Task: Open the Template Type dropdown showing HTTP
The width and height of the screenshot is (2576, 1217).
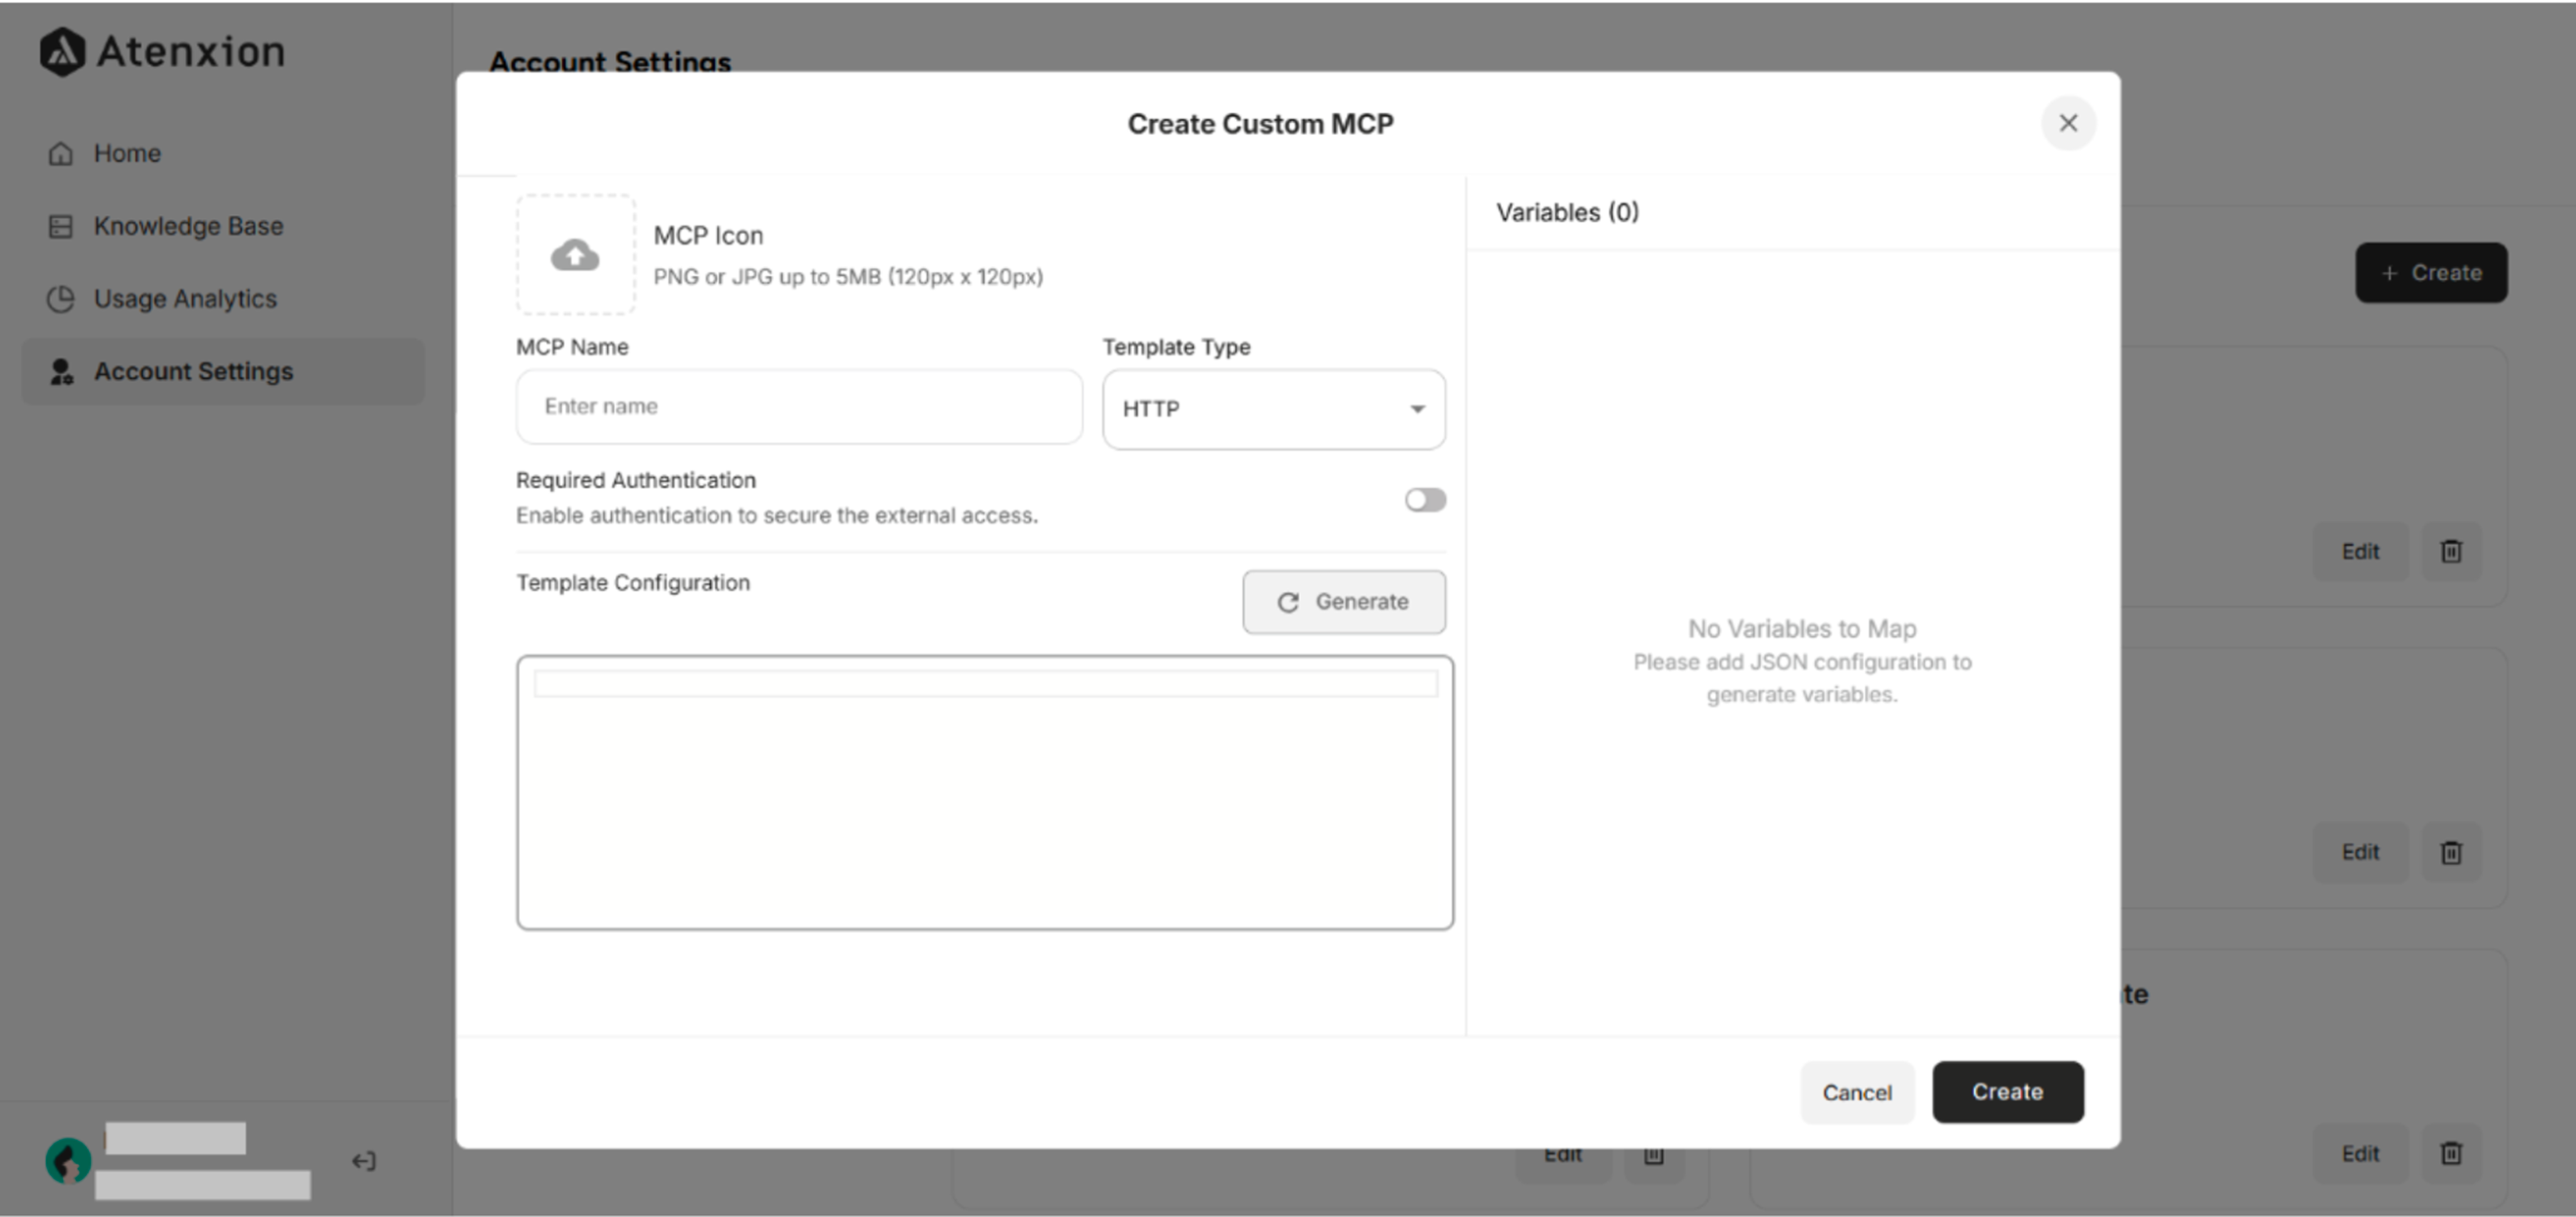Action: (x=1273, y=409)
